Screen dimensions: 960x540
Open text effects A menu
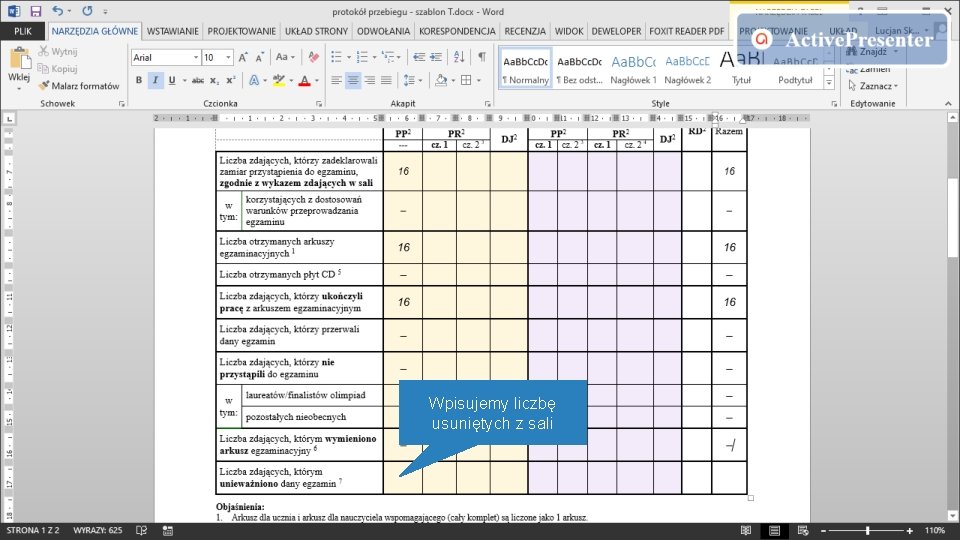(x=257, y=80)
